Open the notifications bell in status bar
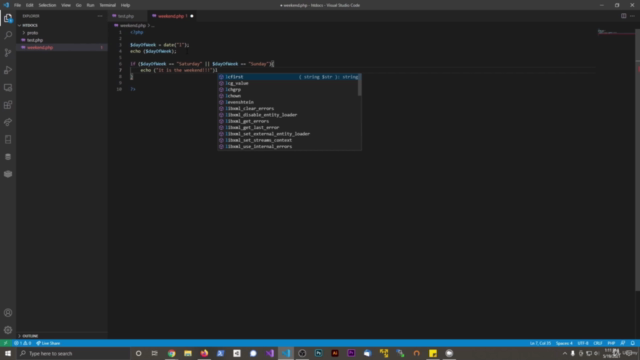Image resolution: width=640 pixels, height=360 pixels. pos(633,343)
